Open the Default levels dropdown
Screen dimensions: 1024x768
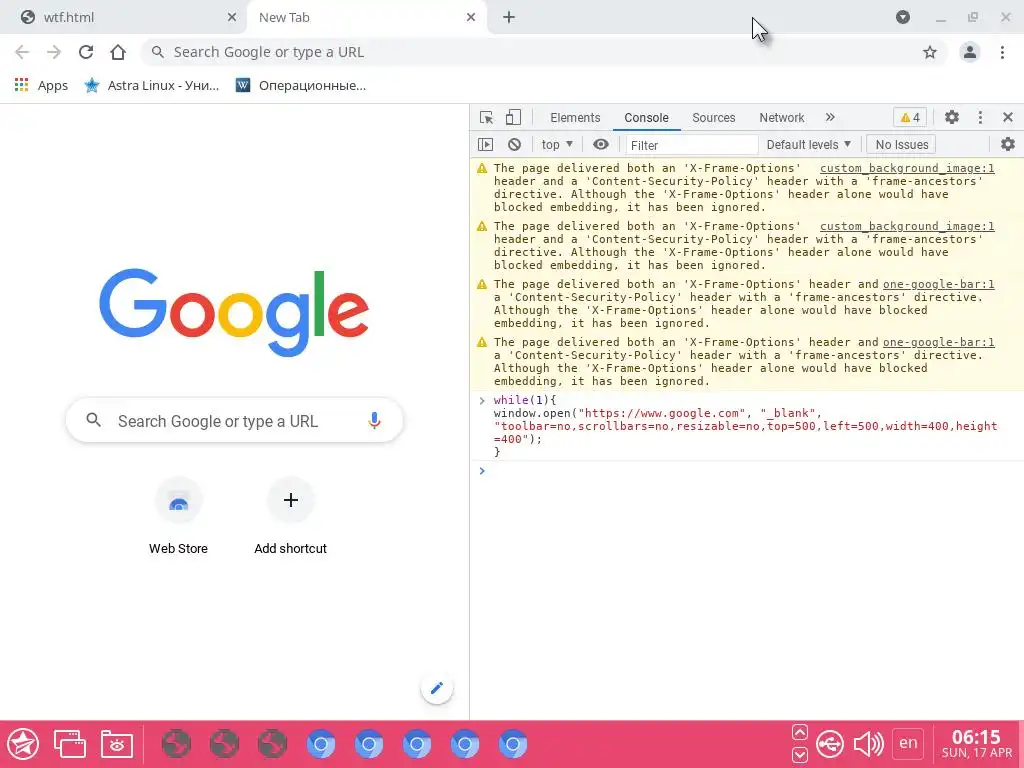808,144
